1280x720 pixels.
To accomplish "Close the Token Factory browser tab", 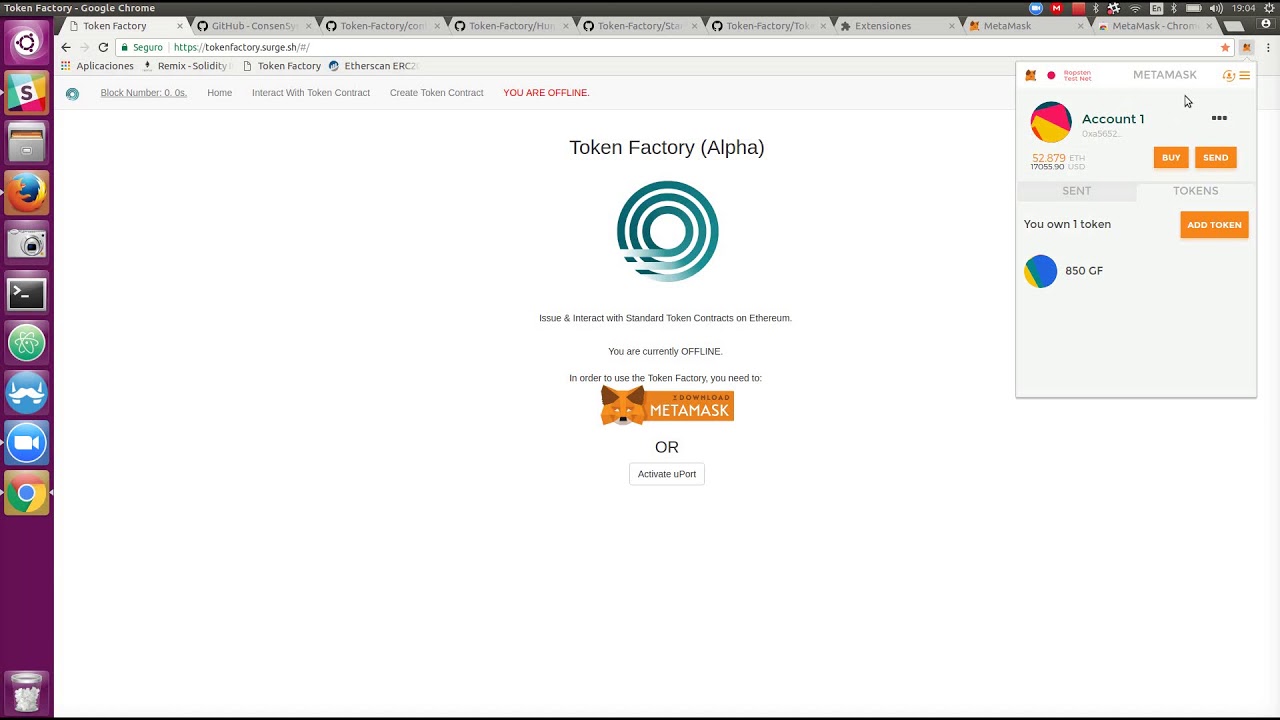I will pos(180,26).
